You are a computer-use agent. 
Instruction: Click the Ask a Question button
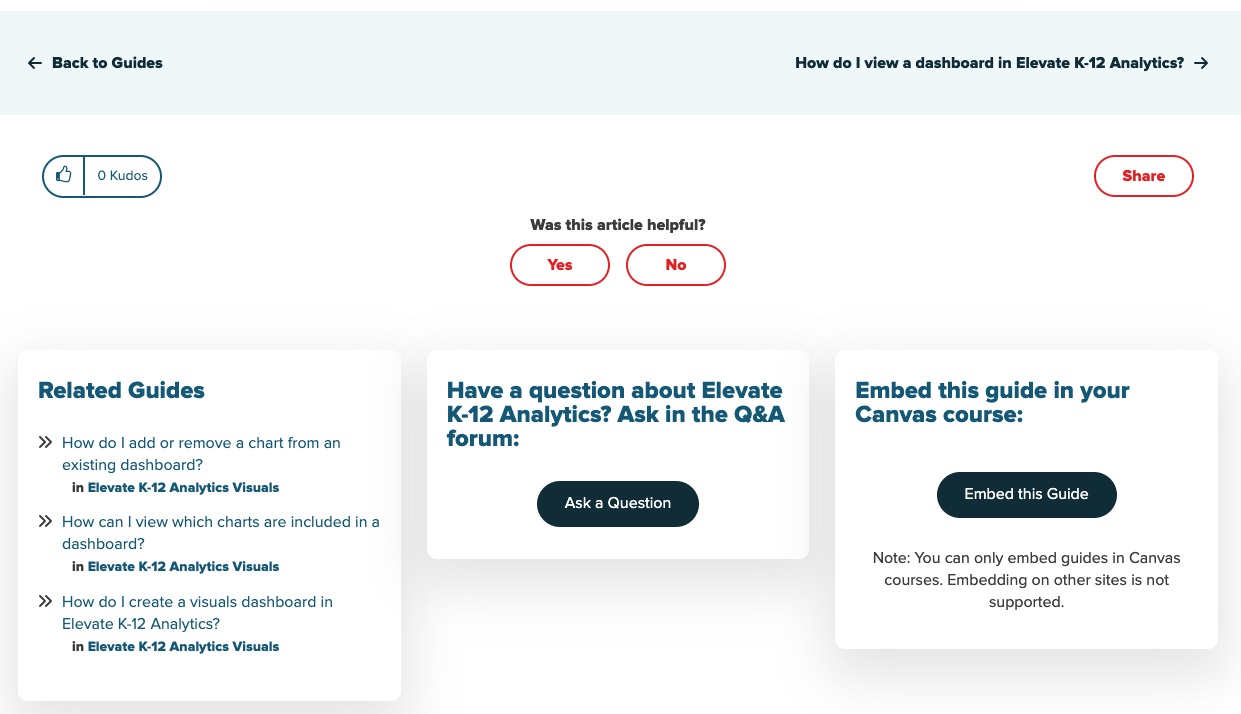(x=618, y=503)
